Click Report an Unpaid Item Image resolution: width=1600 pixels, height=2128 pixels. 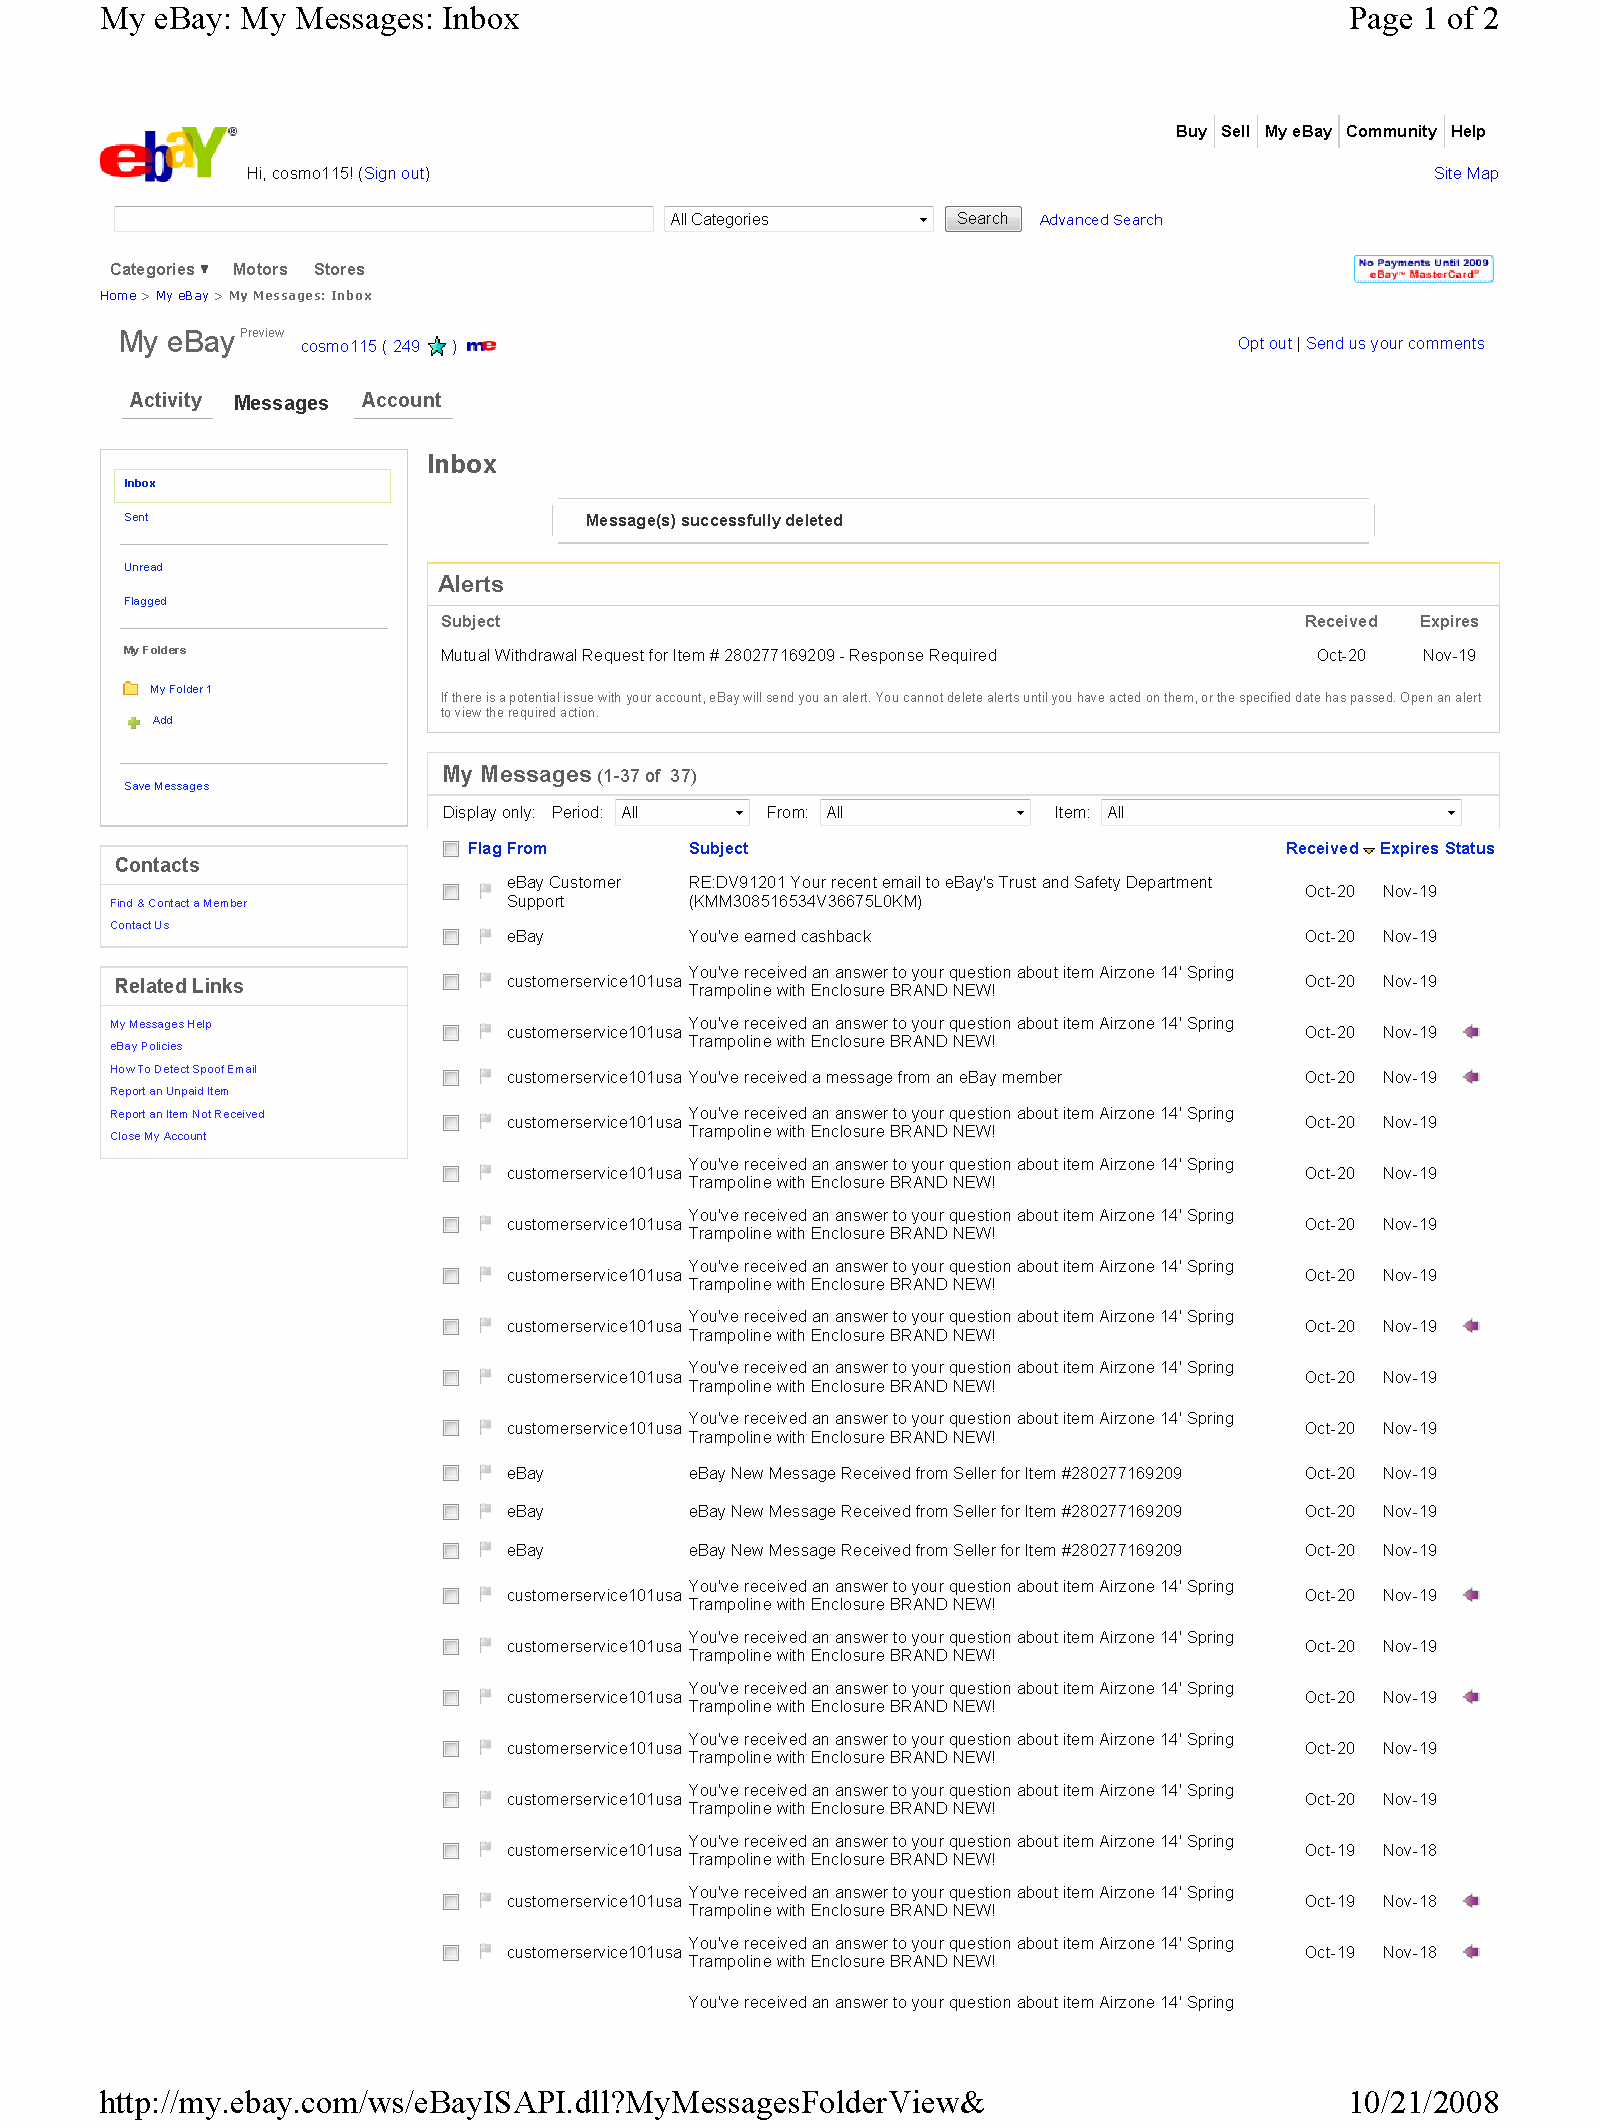tap(169, 1092)
